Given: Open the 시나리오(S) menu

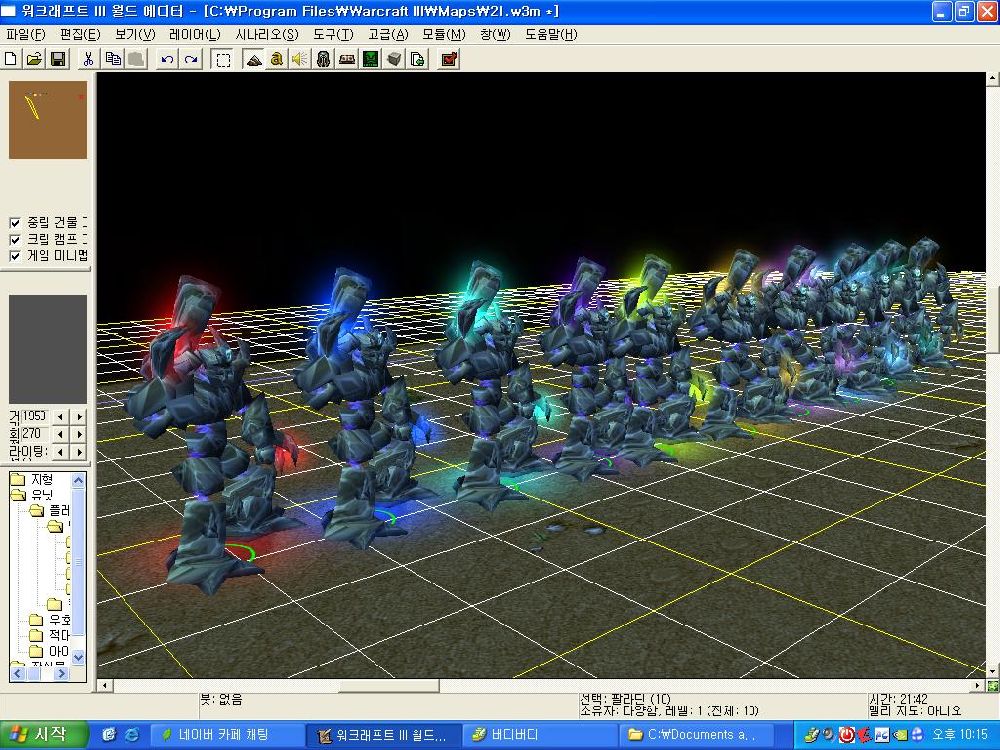Looking at the screenshot, I should point(267,34).
